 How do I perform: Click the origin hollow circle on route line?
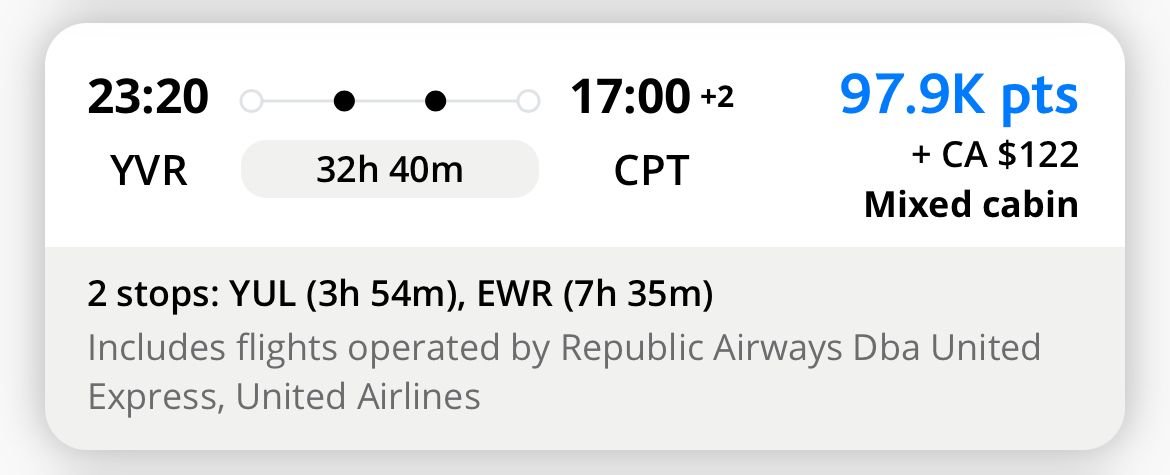(x=252, y=100)
